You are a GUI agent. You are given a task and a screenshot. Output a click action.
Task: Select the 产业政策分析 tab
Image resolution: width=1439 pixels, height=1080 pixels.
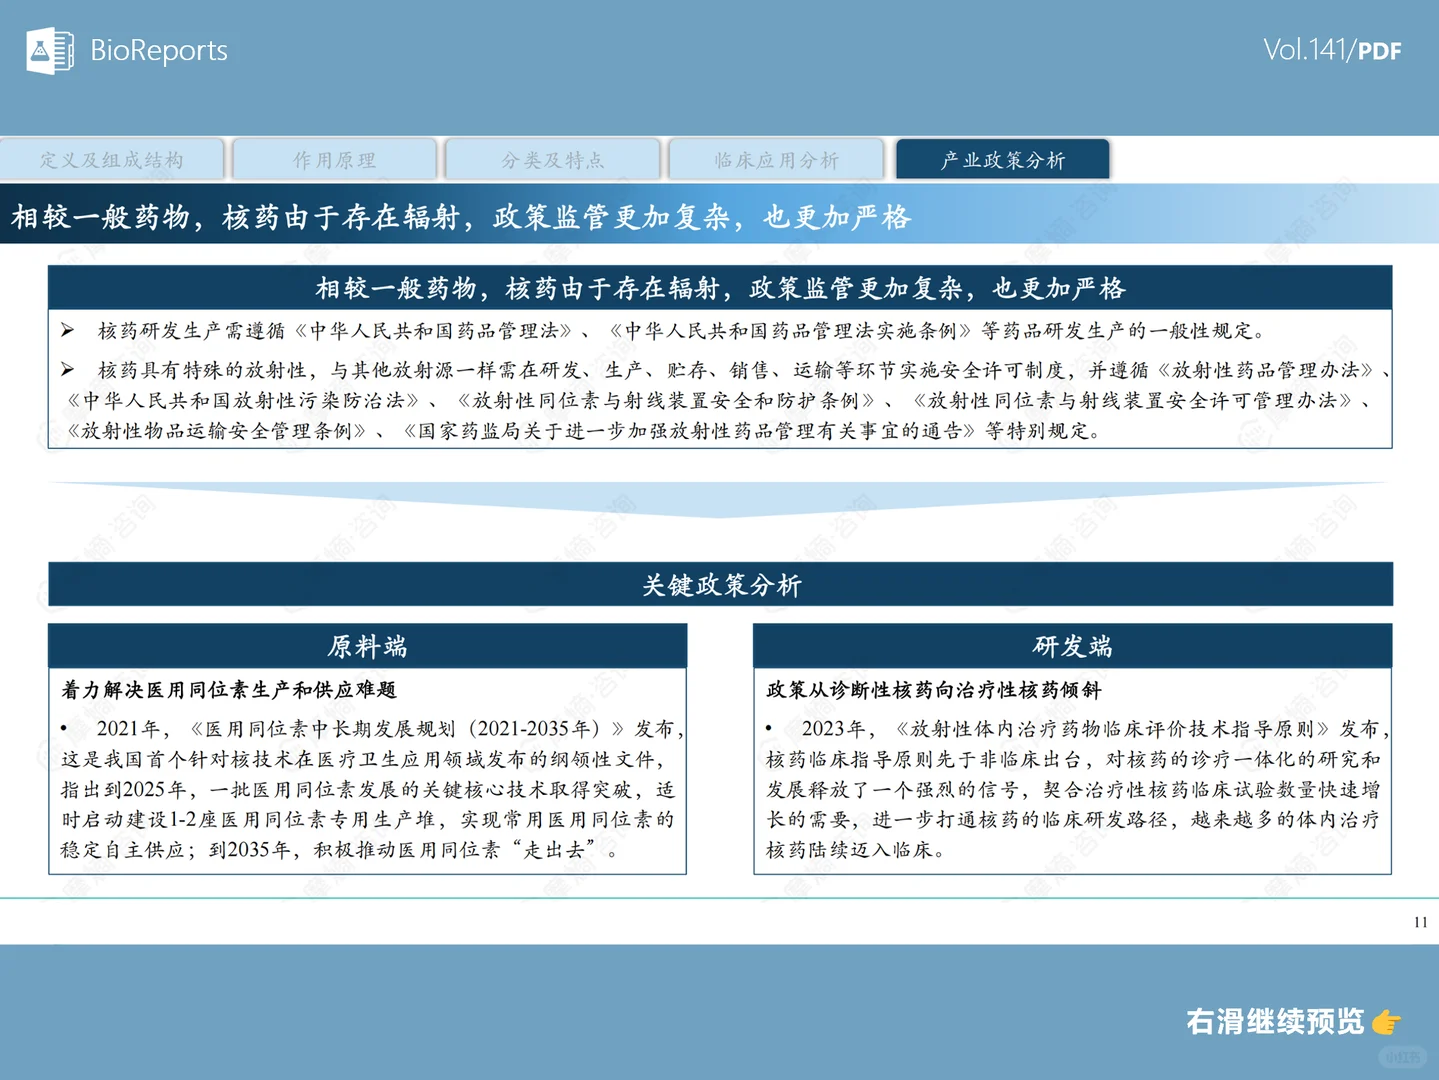pyautogui.click(x=1002, y=158)
